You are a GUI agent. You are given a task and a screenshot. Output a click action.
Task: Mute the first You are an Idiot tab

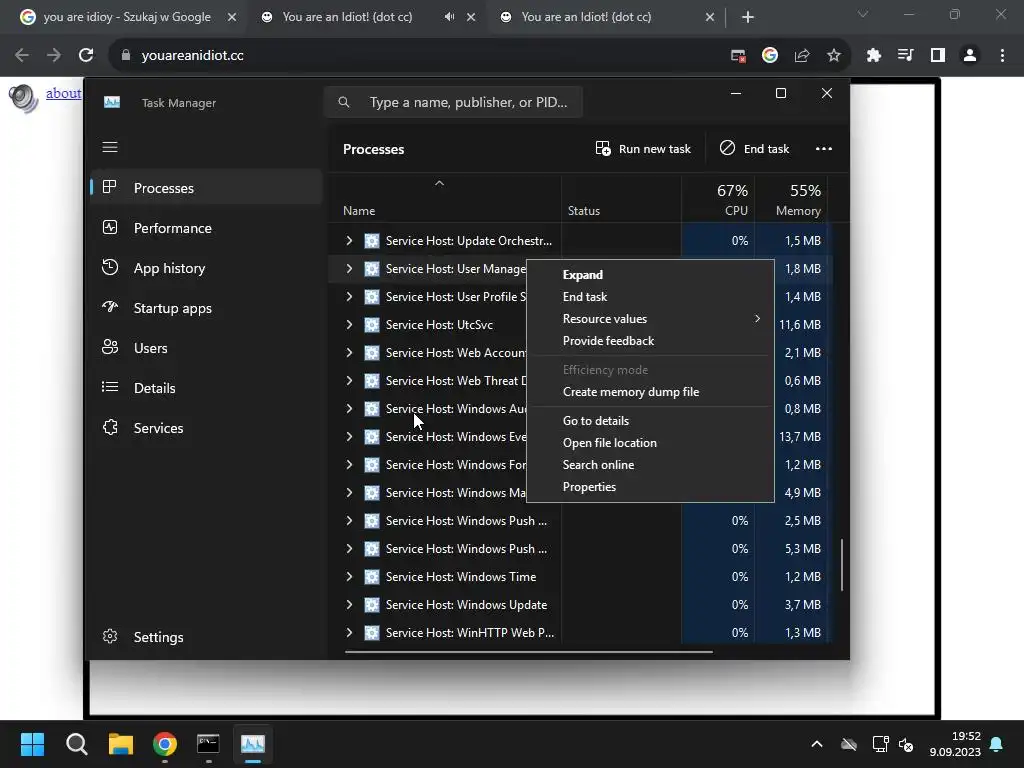449,17
